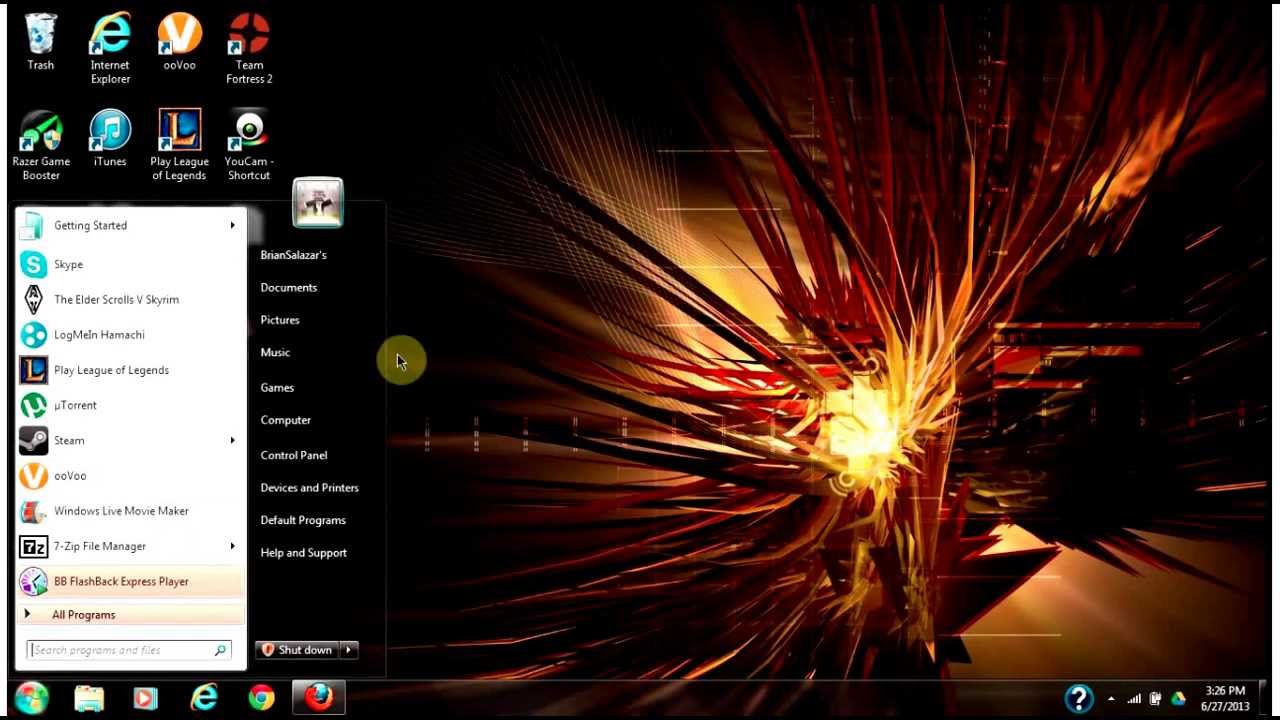Open Pictures from Start menu

click(x=280, y=320)
